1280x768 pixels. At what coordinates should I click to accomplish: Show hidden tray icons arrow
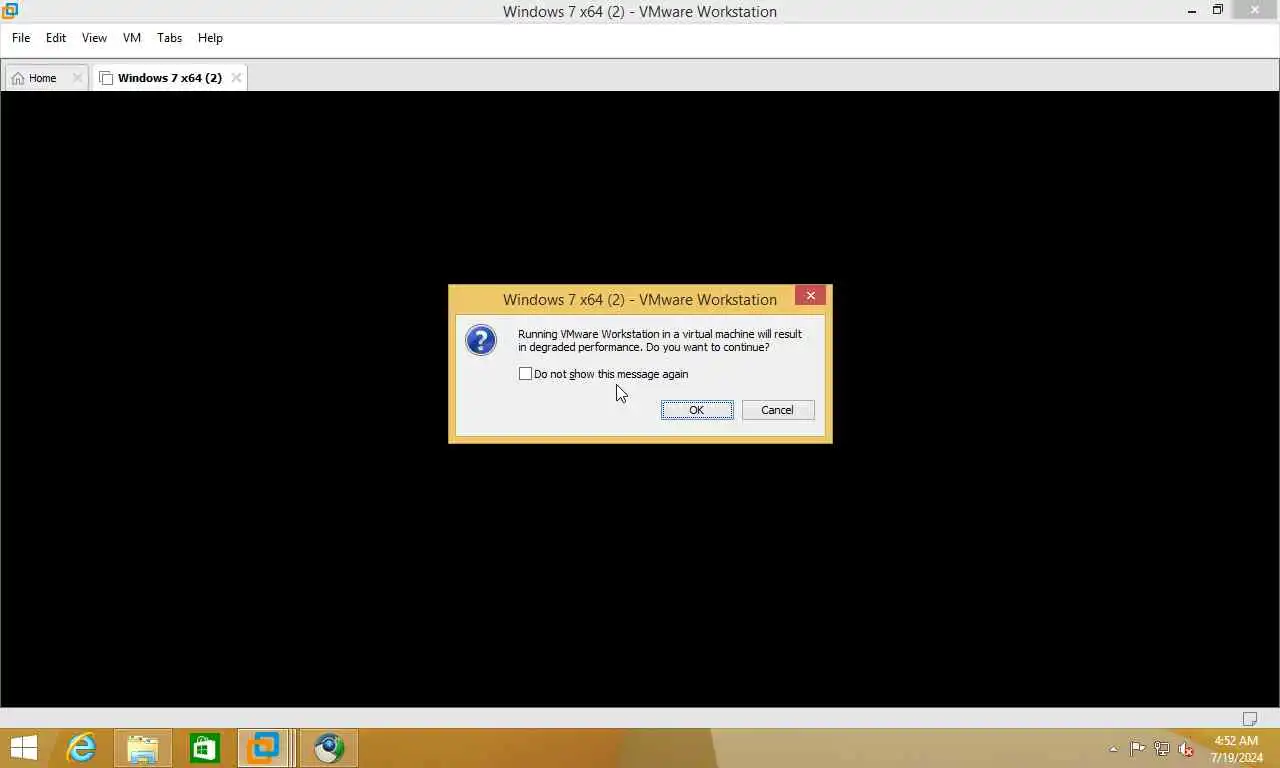(x=1114, y=749)
